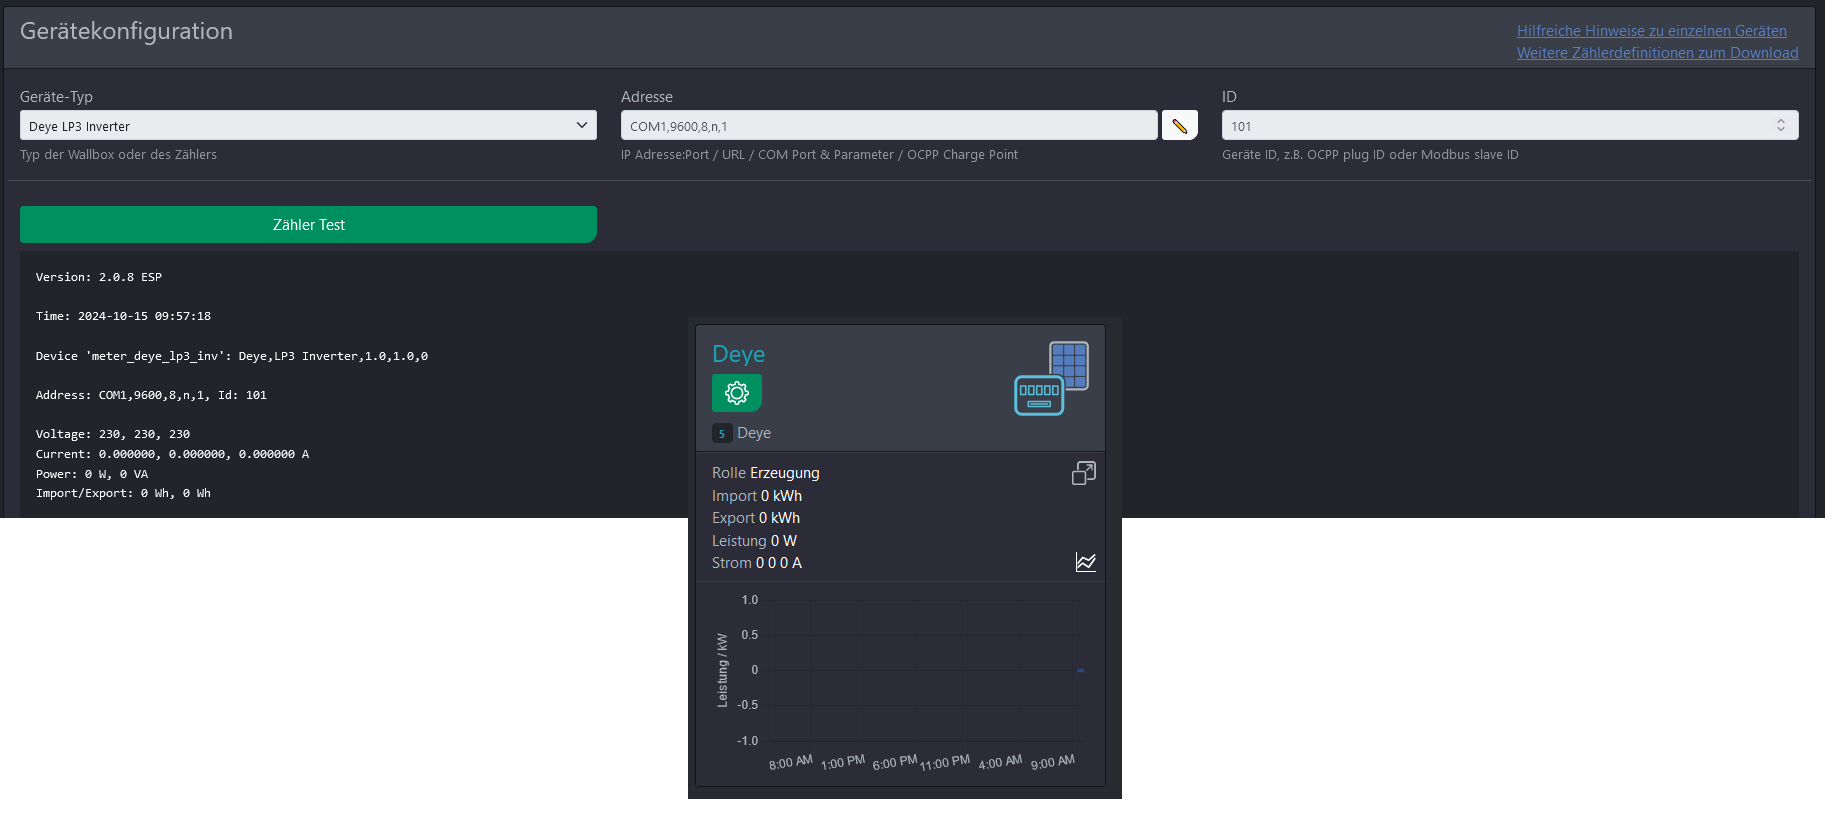Screen dimensions: 1825x817
Task: Click the ID stepper arrows
Action: (x=1781, y=125)
